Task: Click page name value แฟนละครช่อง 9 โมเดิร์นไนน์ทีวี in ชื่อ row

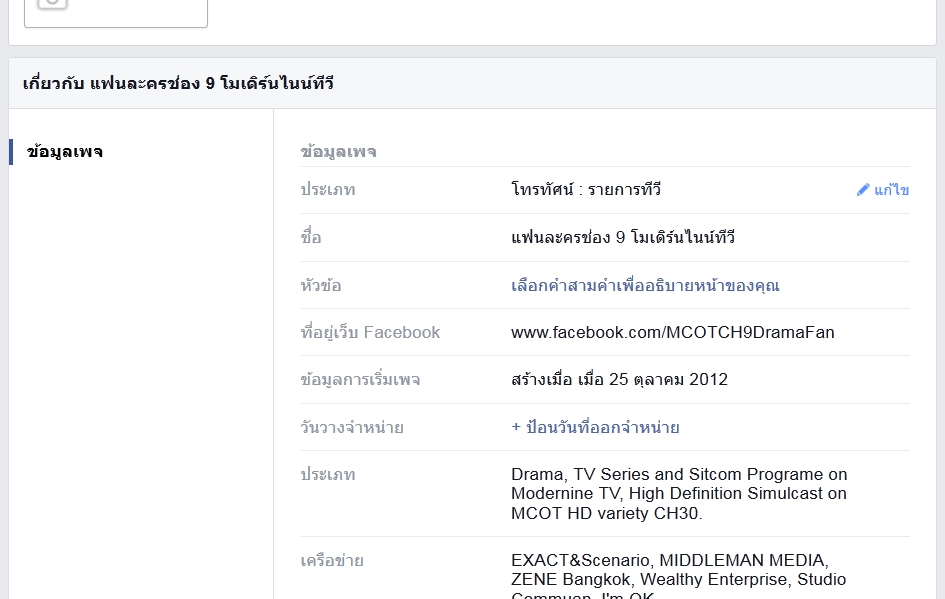Action: coord(623,237)
